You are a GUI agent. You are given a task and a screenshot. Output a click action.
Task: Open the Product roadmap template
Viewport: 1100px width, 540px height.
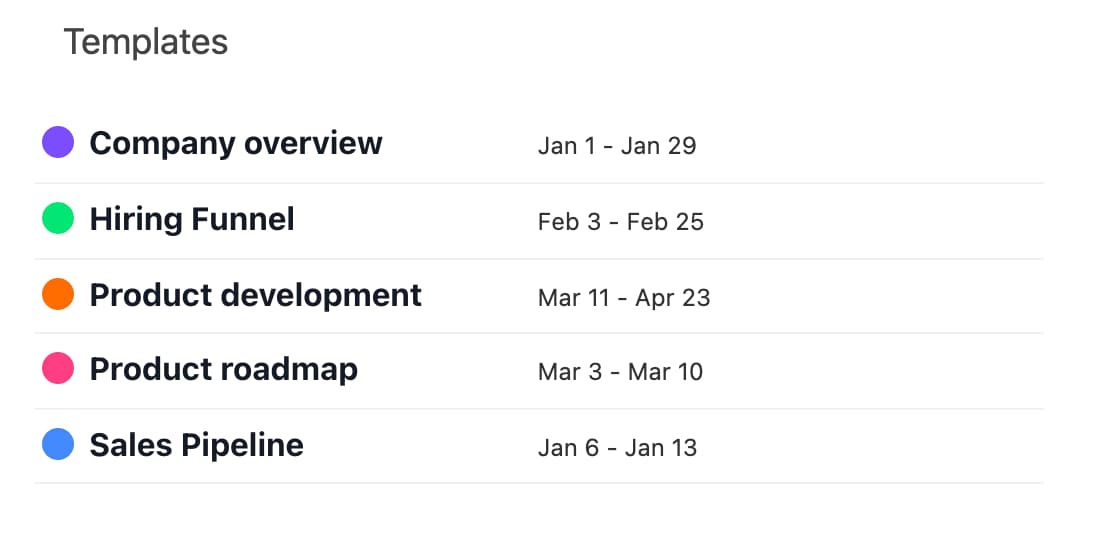(224, 370)
